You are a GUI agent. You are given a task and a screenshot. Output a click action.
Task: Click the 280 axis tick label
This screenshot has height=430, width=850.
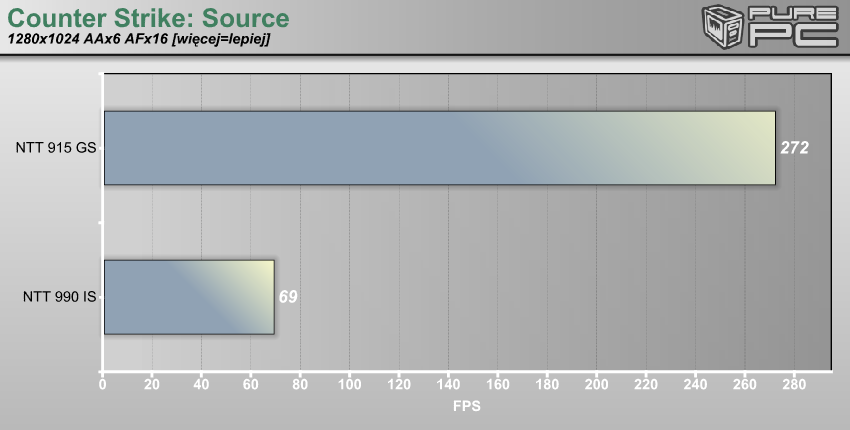(x=794, y=384)
